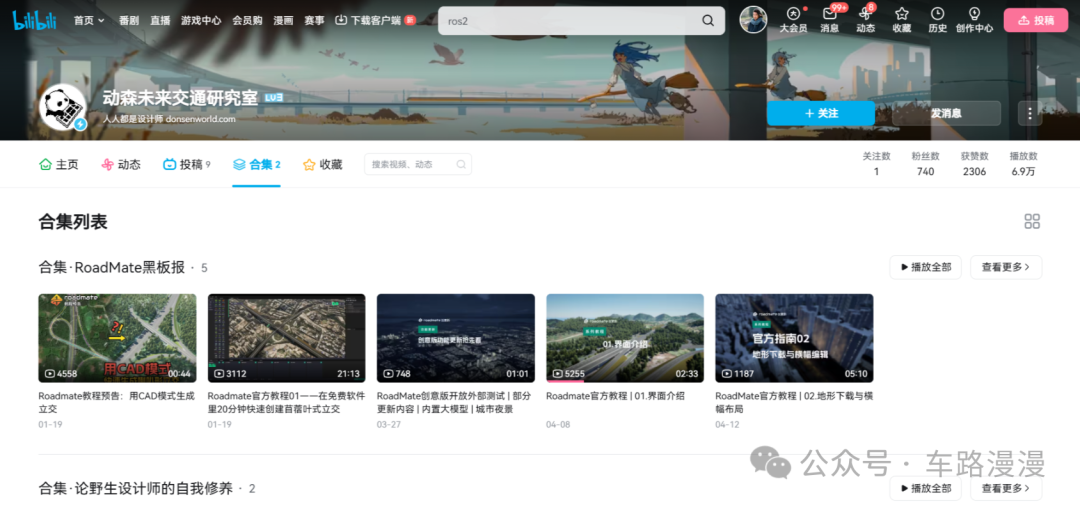
Task: Click 播放全部 for 论野生设计师的自我修养
Action: click(x=925, y=488)
